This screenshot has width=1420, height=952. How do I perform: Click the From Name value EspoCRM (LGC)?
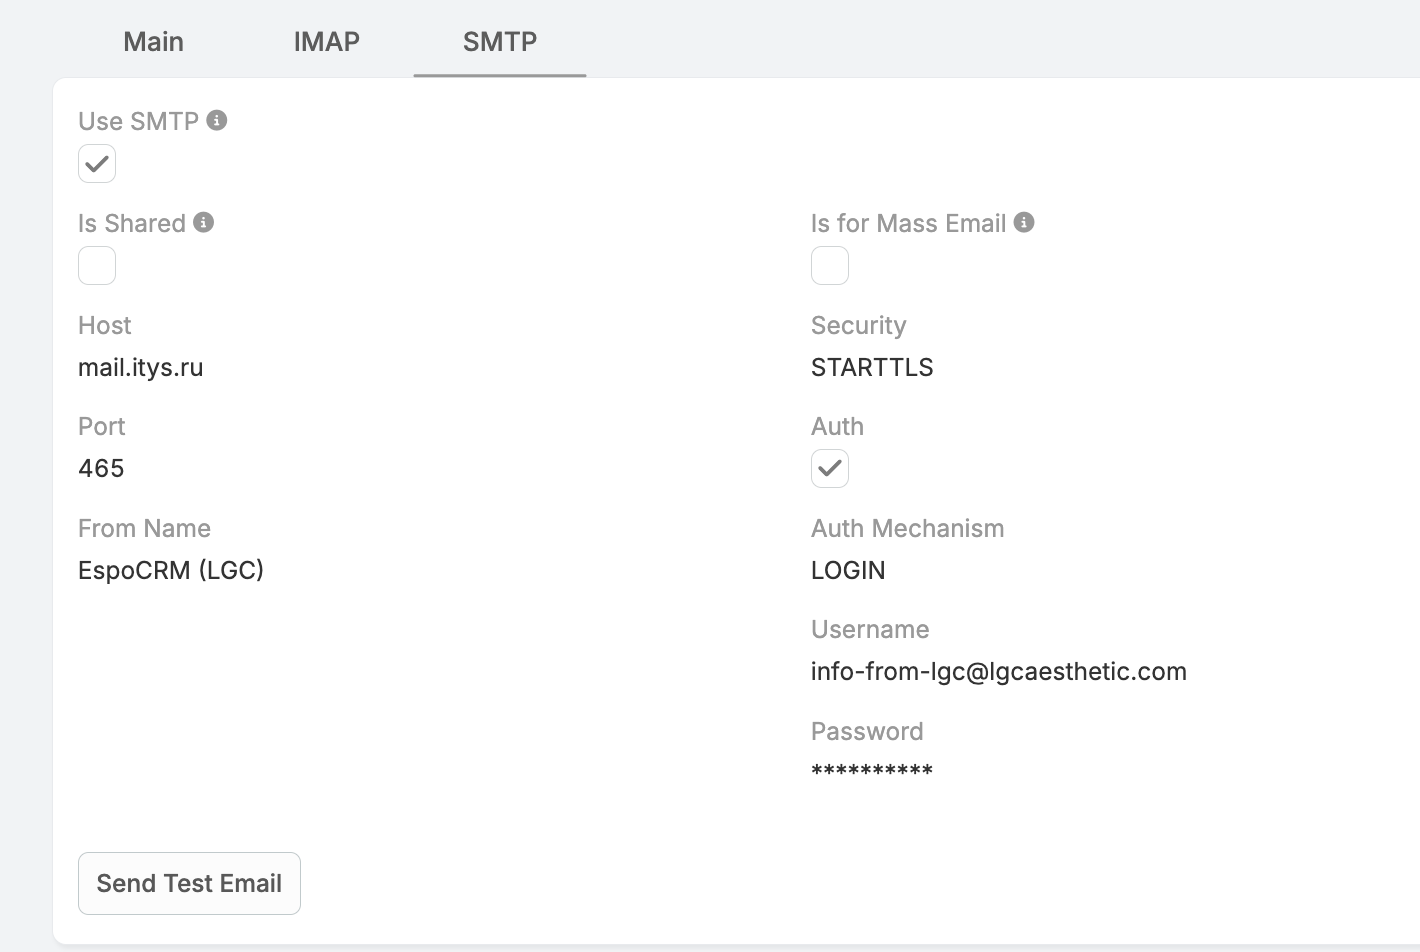point(171,571)
